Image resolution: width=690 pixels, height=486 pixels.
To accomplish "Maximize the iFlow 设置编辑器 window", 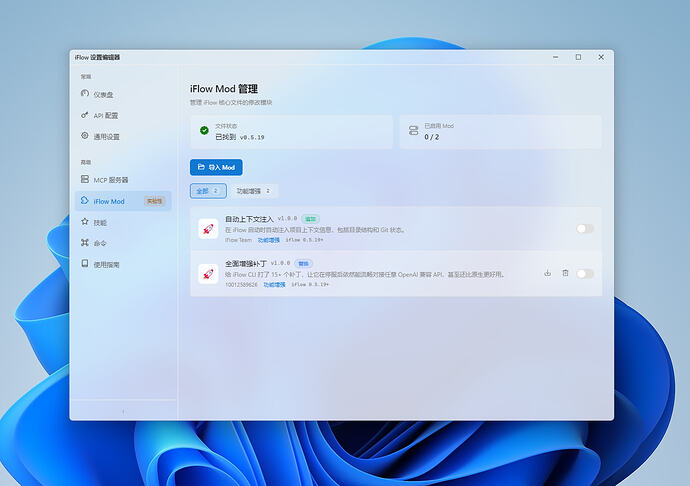I will pyautogui.click(x=578, y=57).
